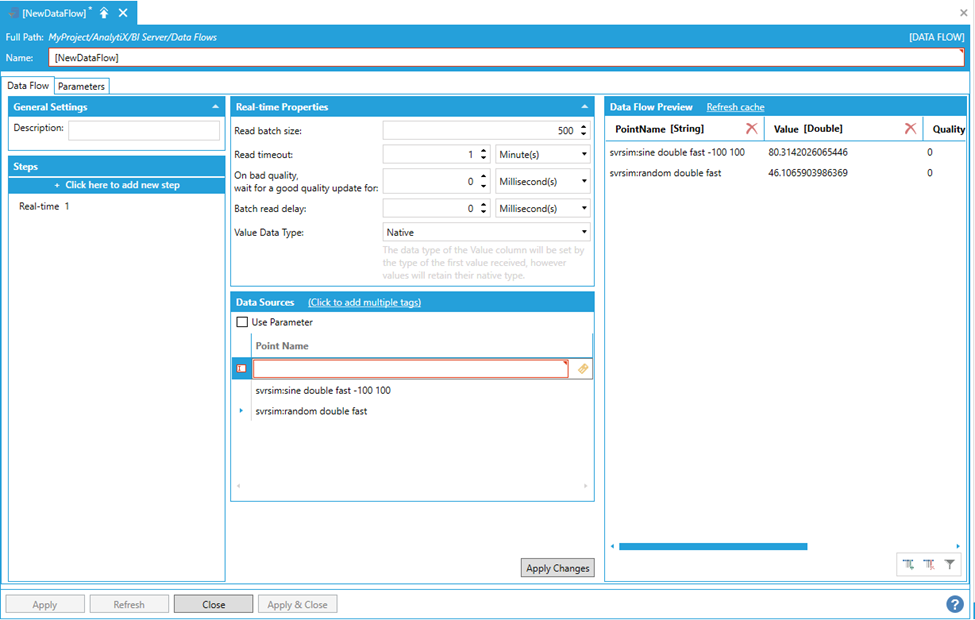Click the Apply Changes button
The image size is (975, 620).
(557, 568)
